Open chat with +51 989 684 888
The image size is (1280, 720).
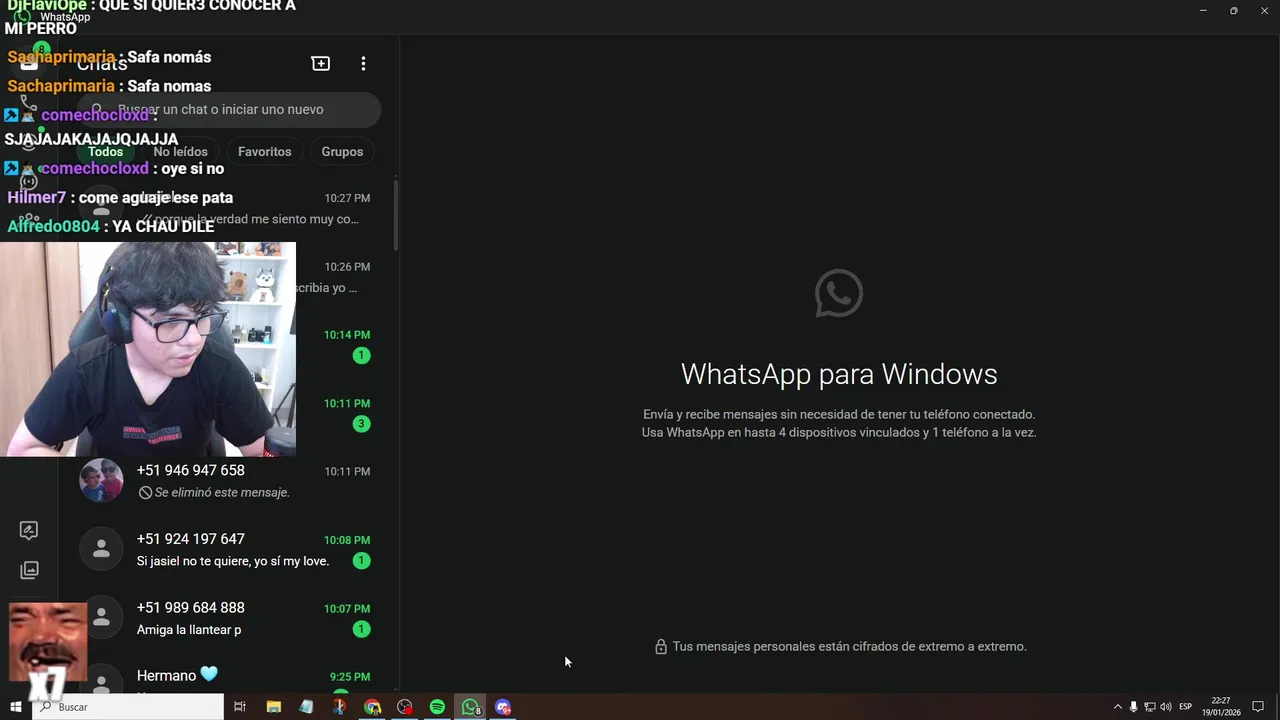click(x=228, y=618)
